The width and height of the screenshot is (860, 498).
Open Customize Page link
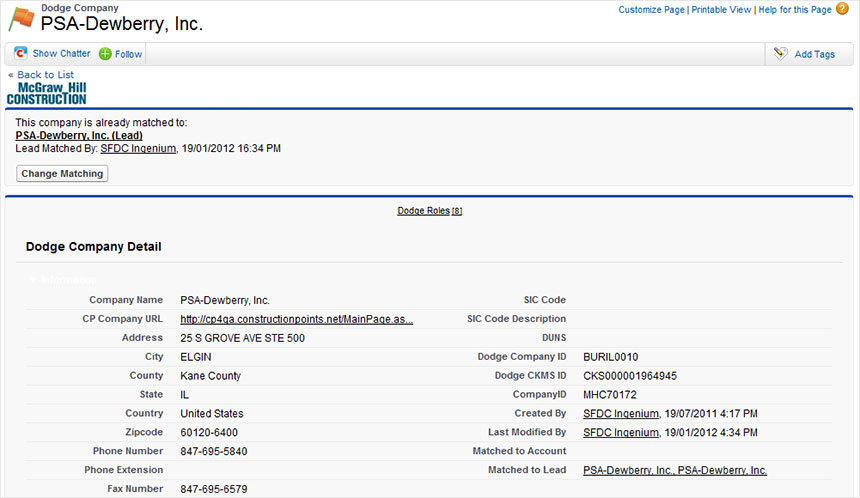(652, 10)
